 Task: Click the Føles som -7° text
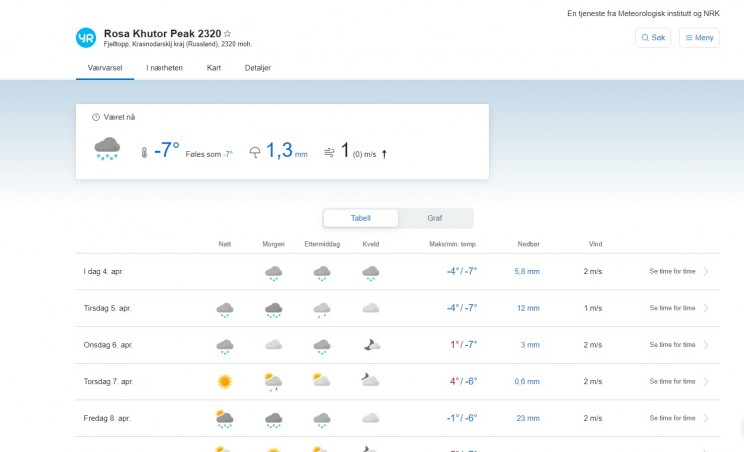[x=209, y=154]
